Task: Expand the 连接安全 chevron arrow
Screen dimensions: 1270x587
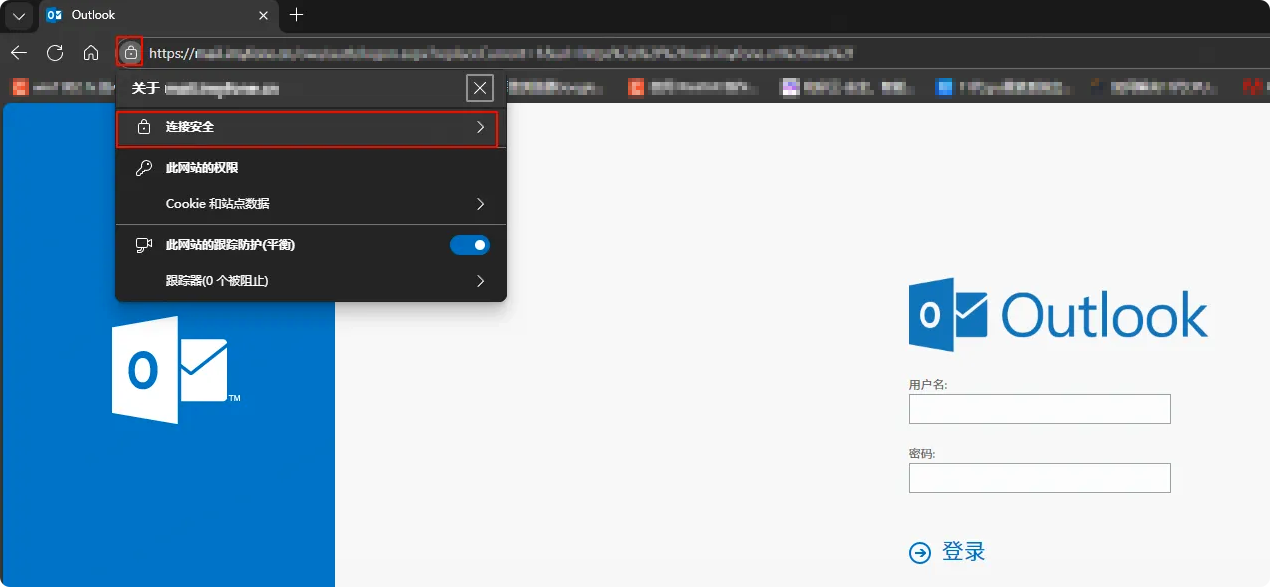Action: point(480,128)
